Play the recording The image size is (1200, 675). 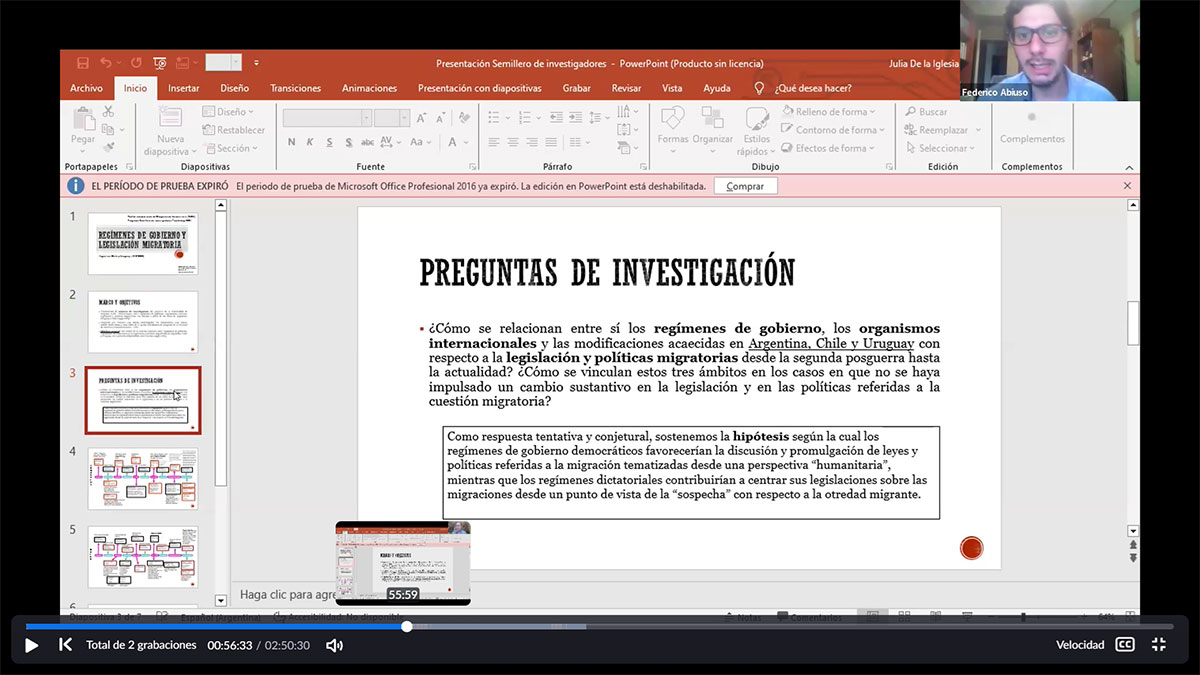point(31,645)
